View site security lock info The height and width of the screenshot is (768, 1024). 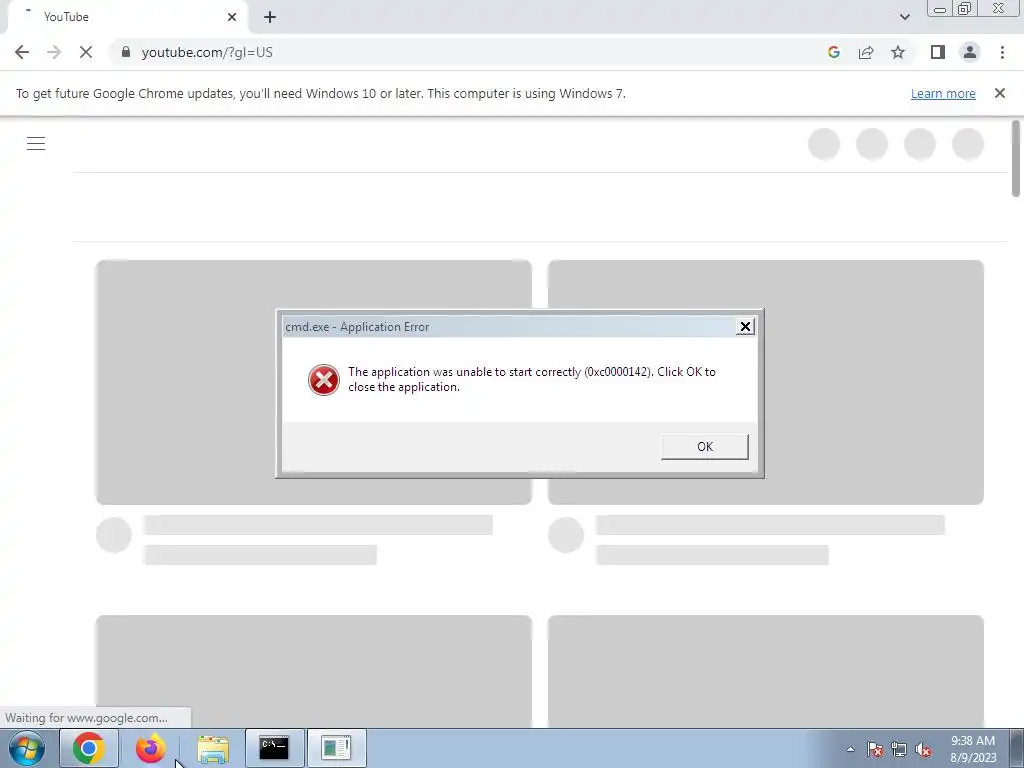coord(126,52)
